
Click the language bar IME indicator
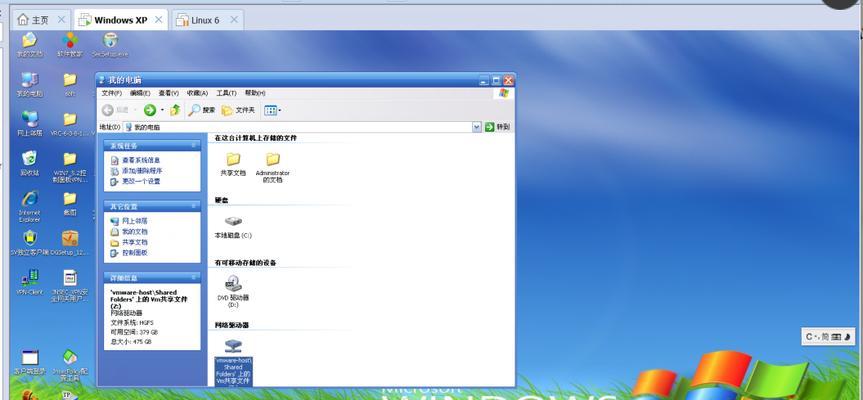(828, 337)
